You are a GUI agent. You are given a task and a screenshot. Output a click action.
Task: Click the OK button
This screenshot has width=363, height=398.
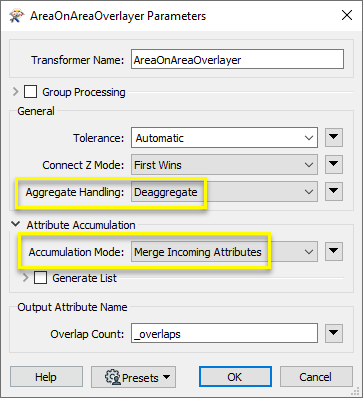point(235,377)
